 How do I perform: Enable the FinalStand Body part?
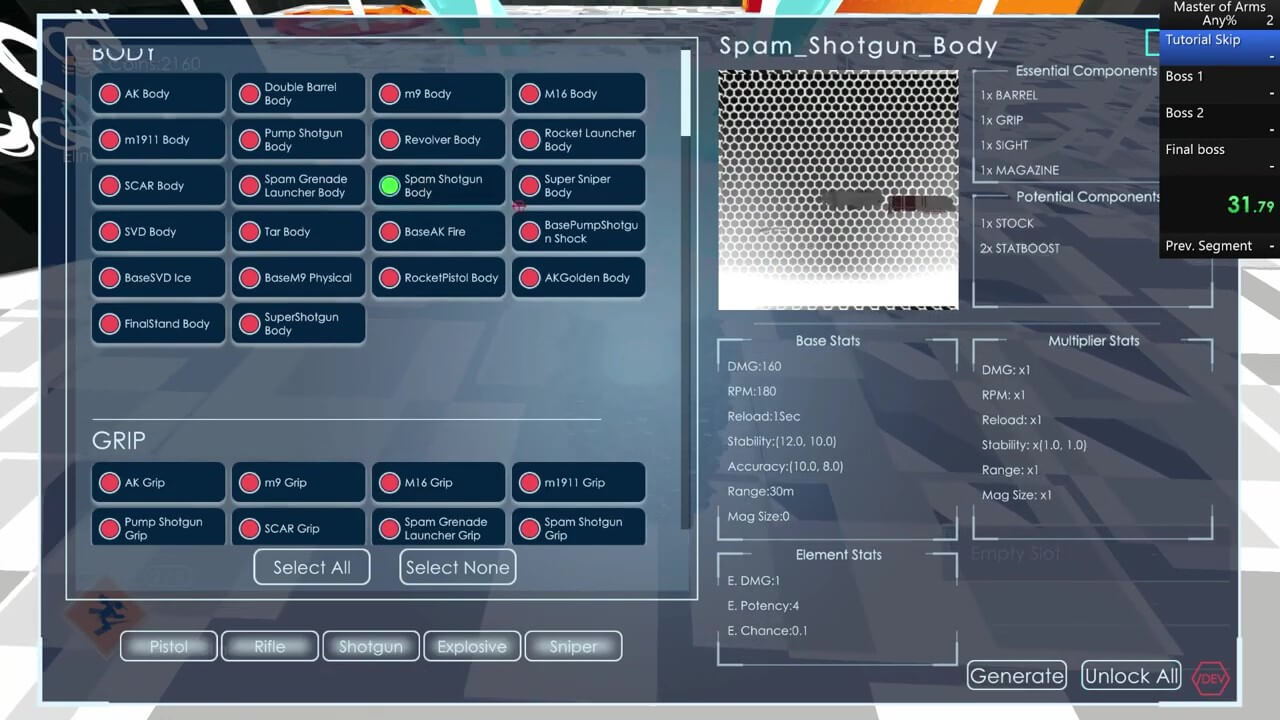pos(109,324)
